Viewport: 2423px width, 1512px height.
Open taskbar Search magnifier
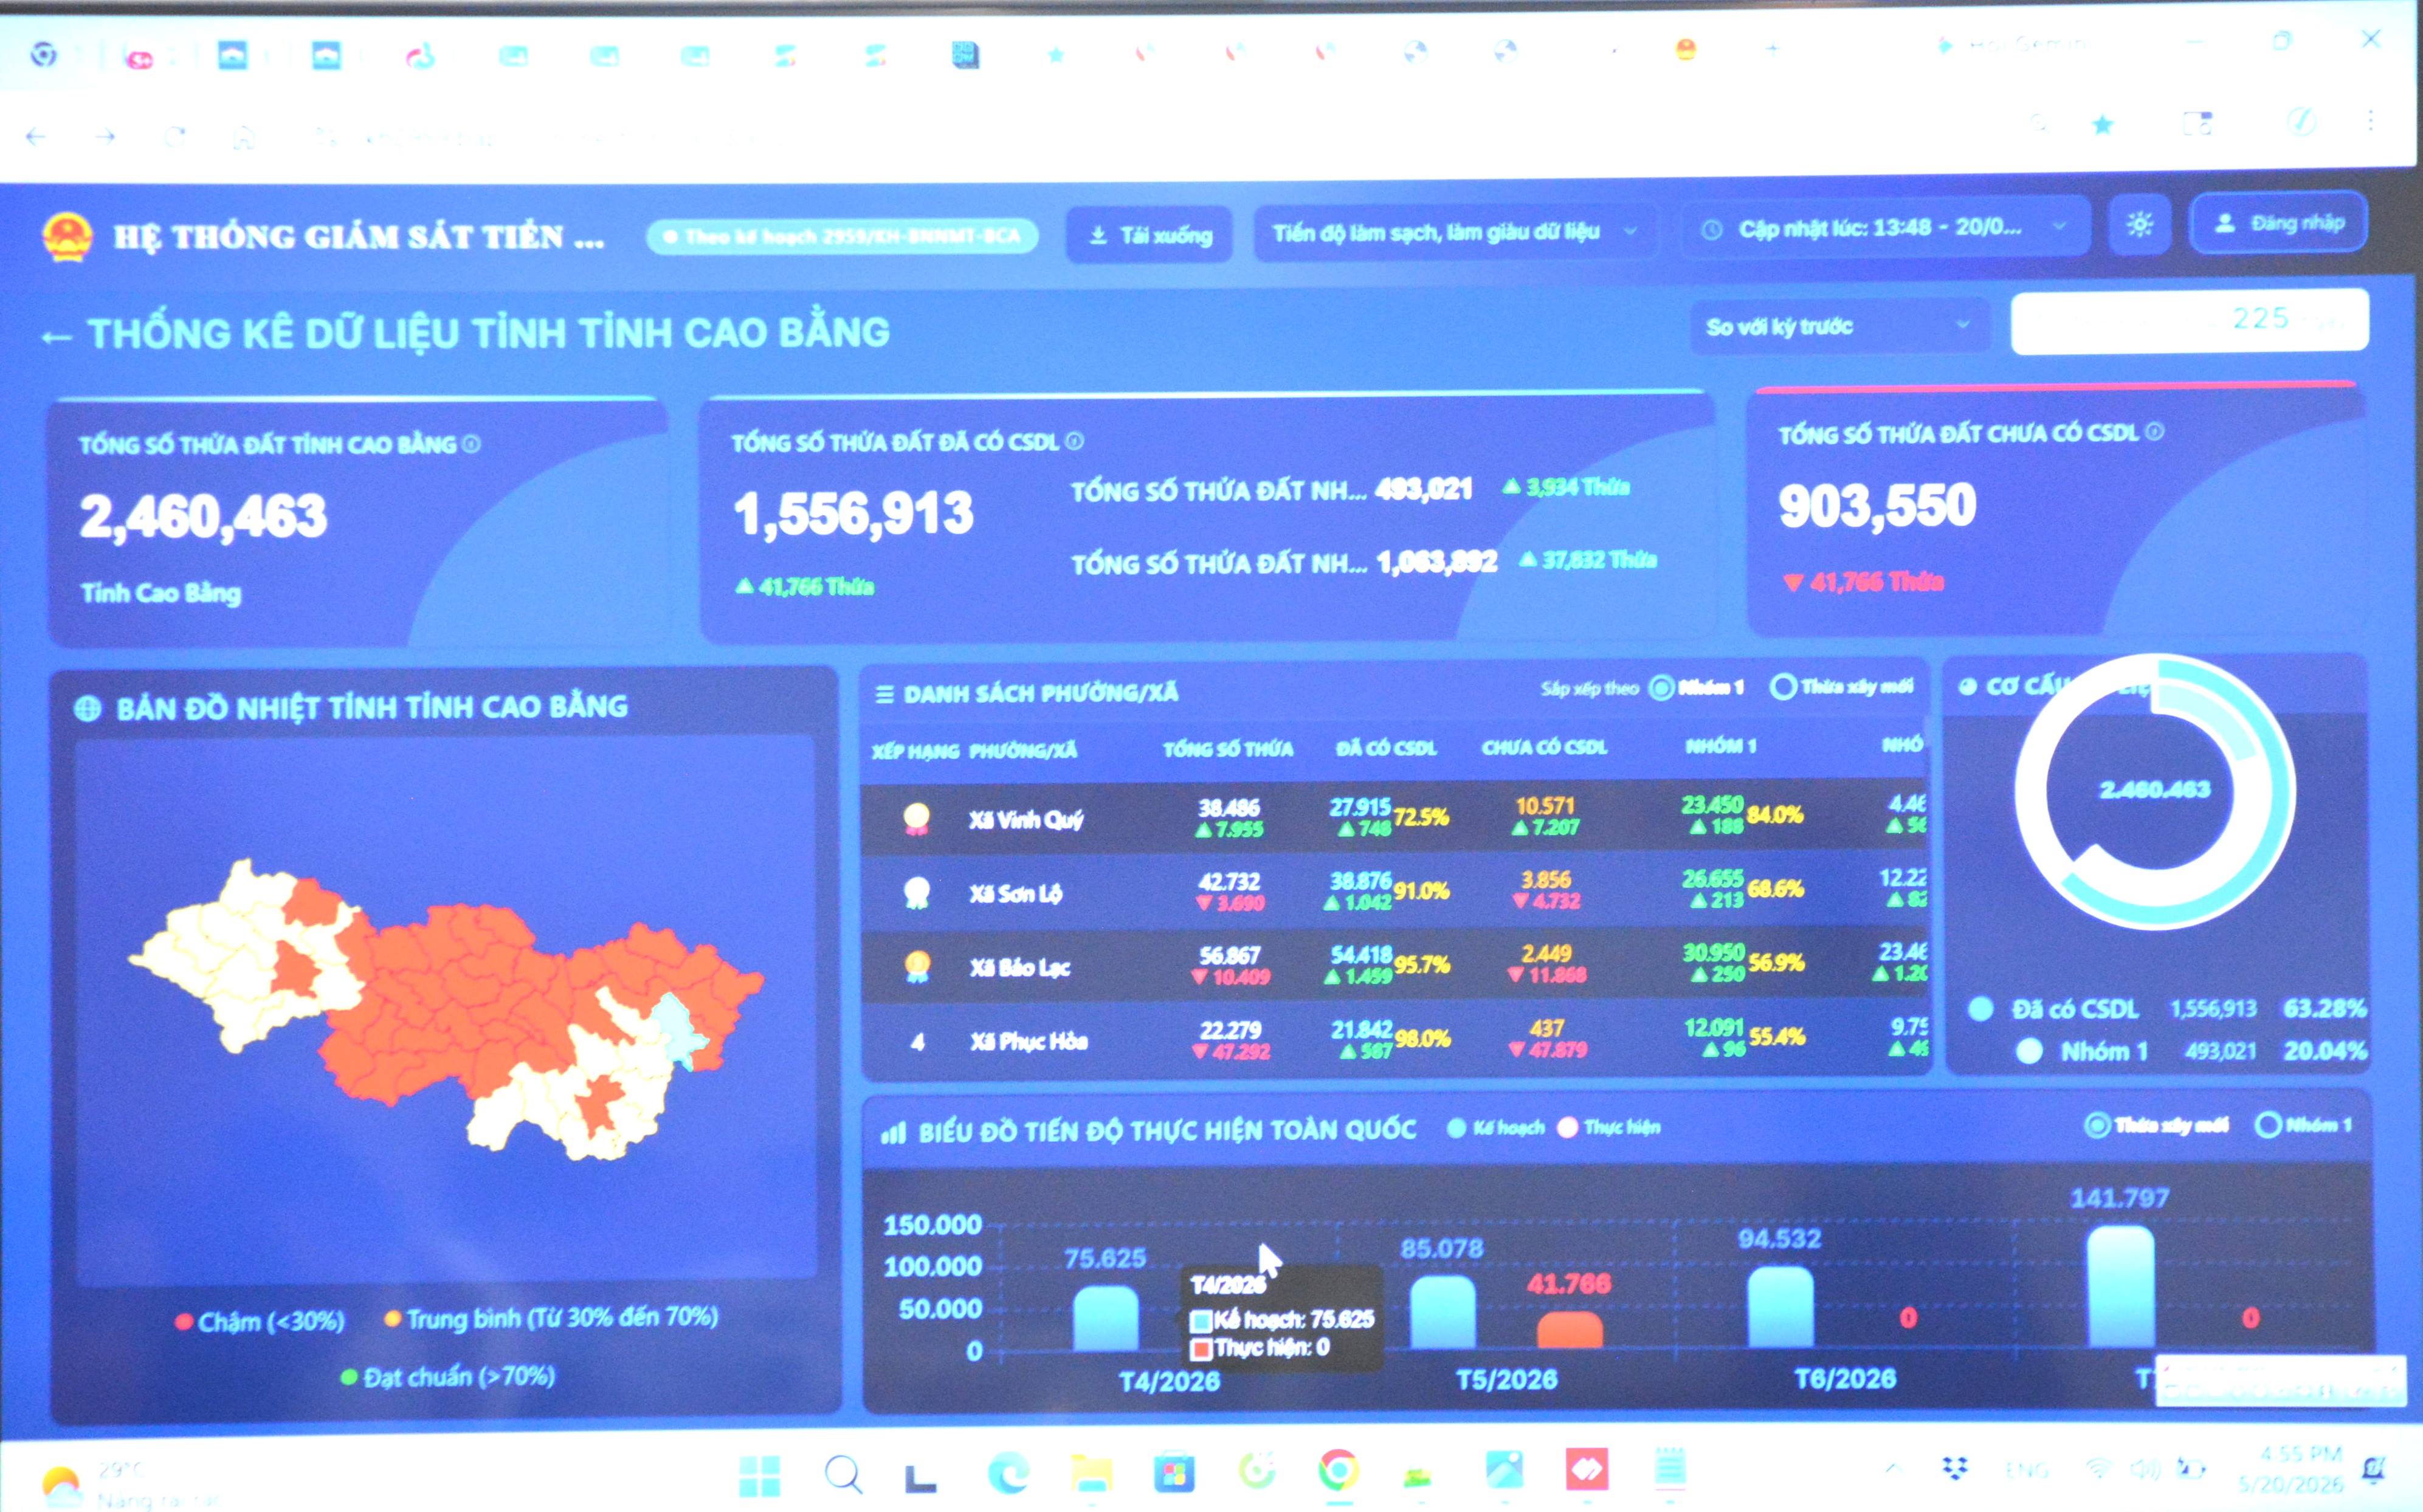click(843, 1475)
